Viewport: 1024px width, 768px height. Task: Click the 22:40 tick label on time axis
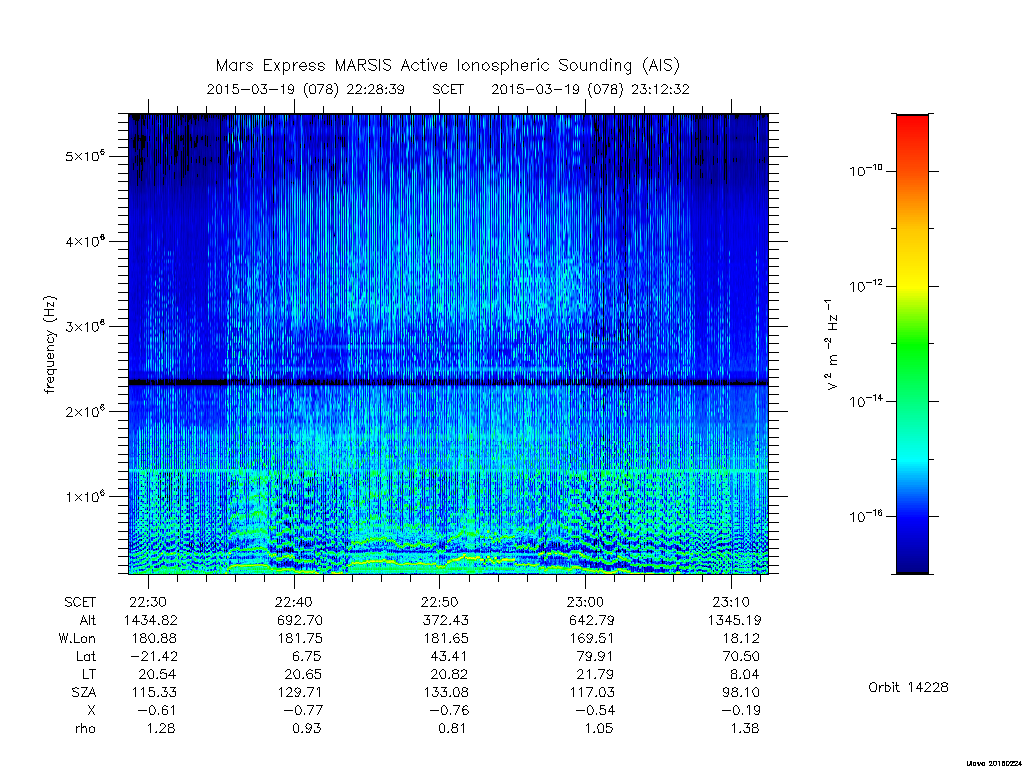click(294, 601)
